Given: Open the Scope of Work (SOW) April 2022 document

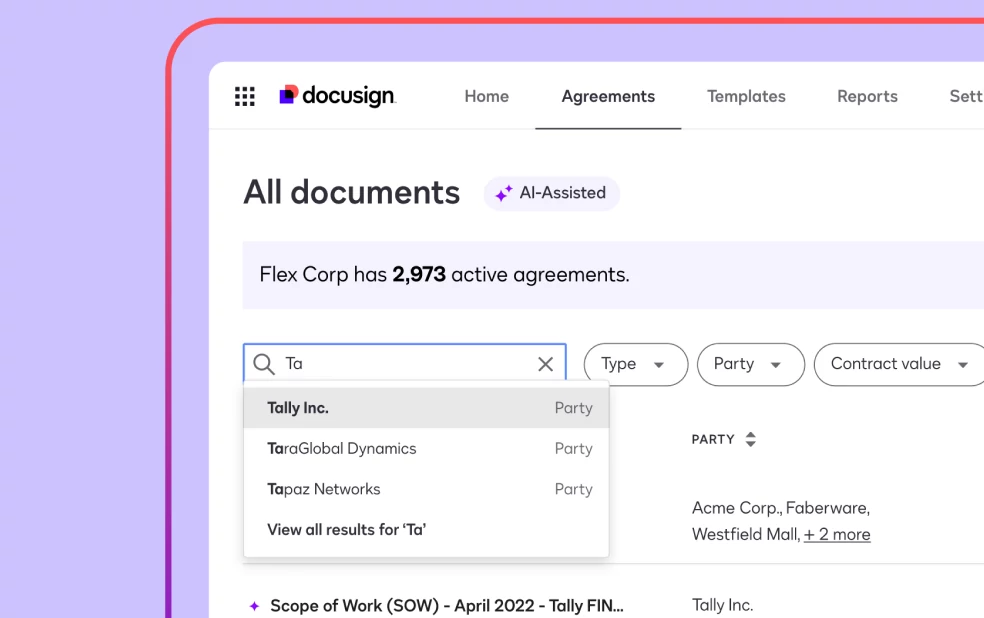Looking at the screenshot, I should (447, 606).
